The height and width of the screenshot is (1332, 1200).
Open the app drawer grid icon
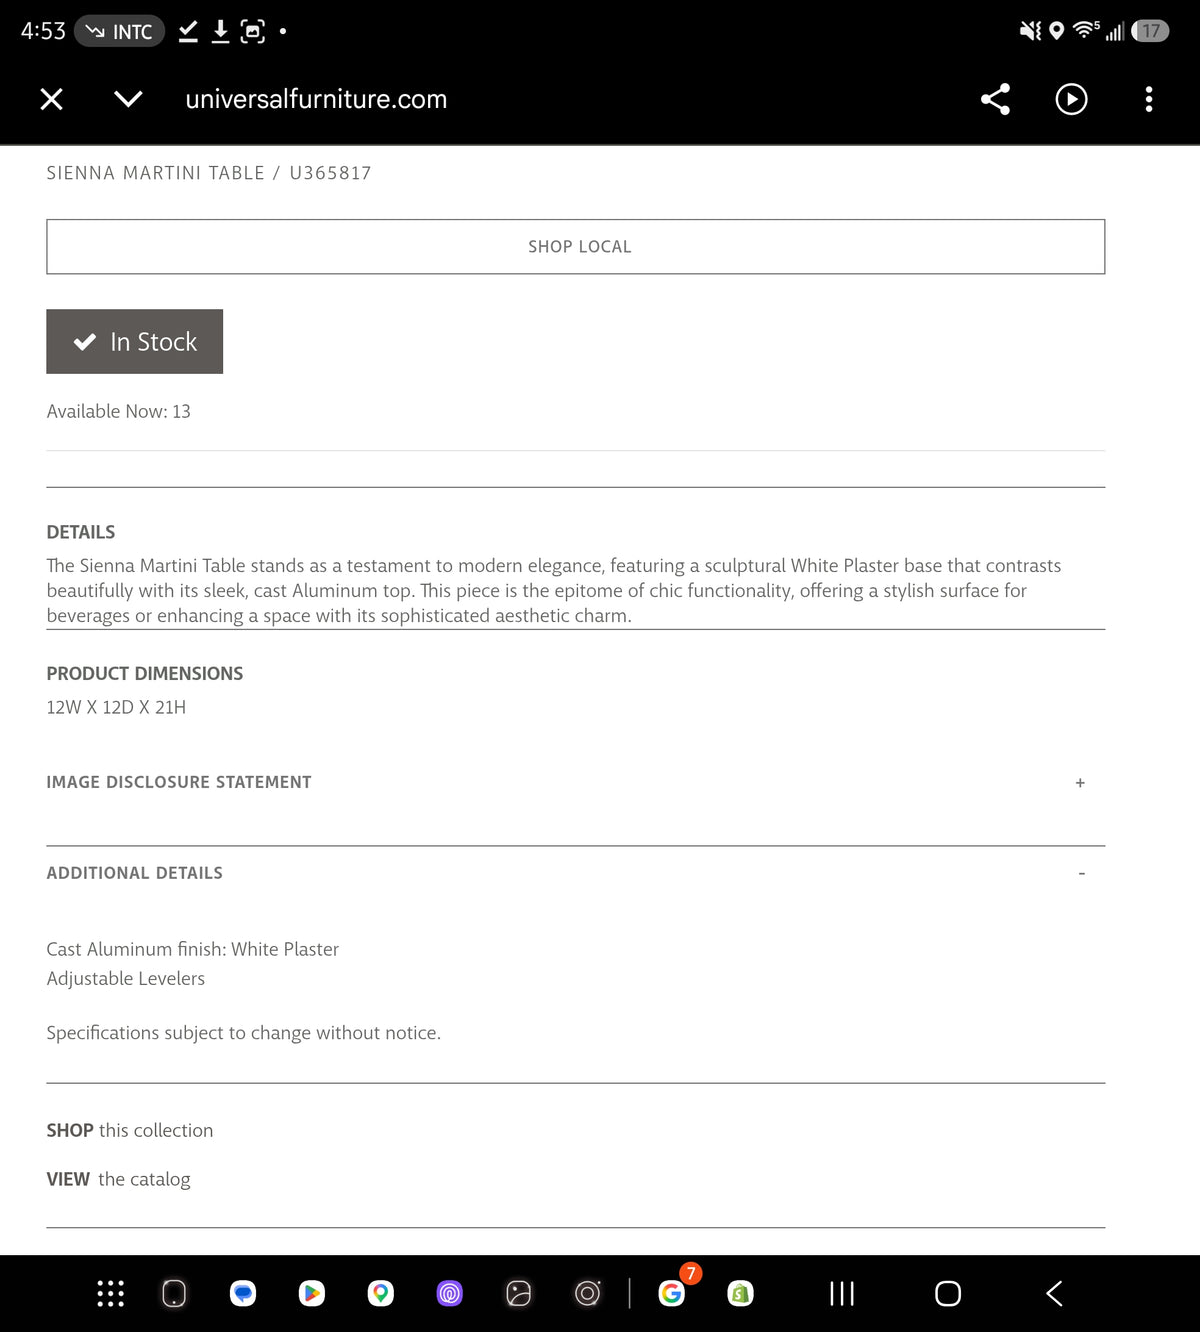click(x=110, y=1293)
